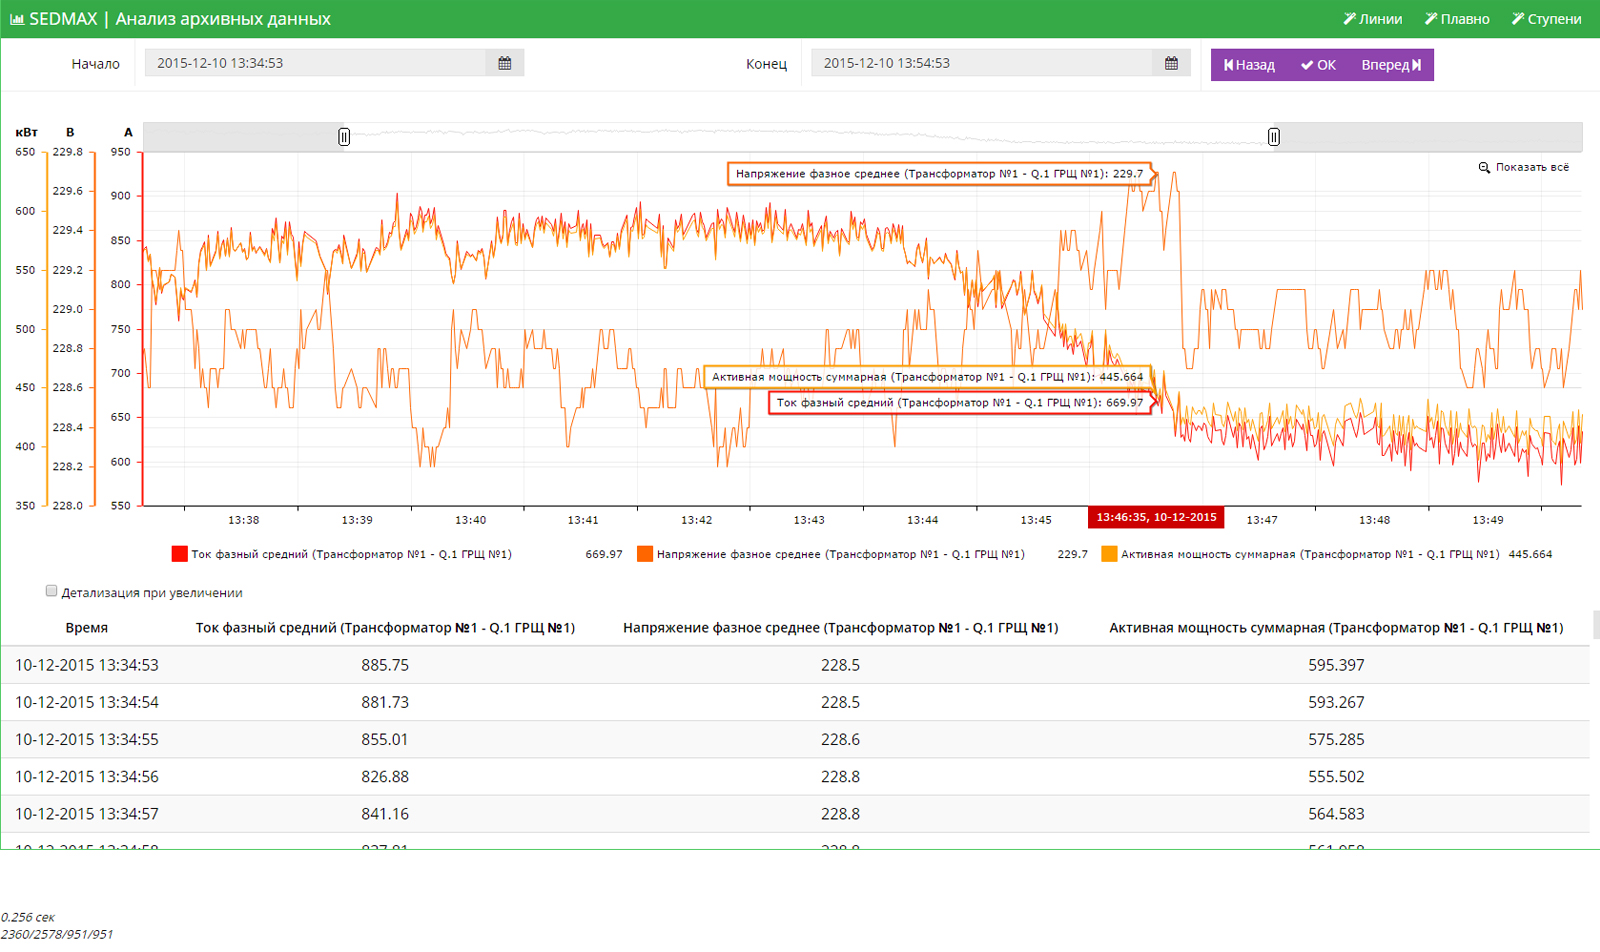Toggle Активная мощность суммарная legend series
The image size is (1600, 952).
click(x=1109, y=554)
